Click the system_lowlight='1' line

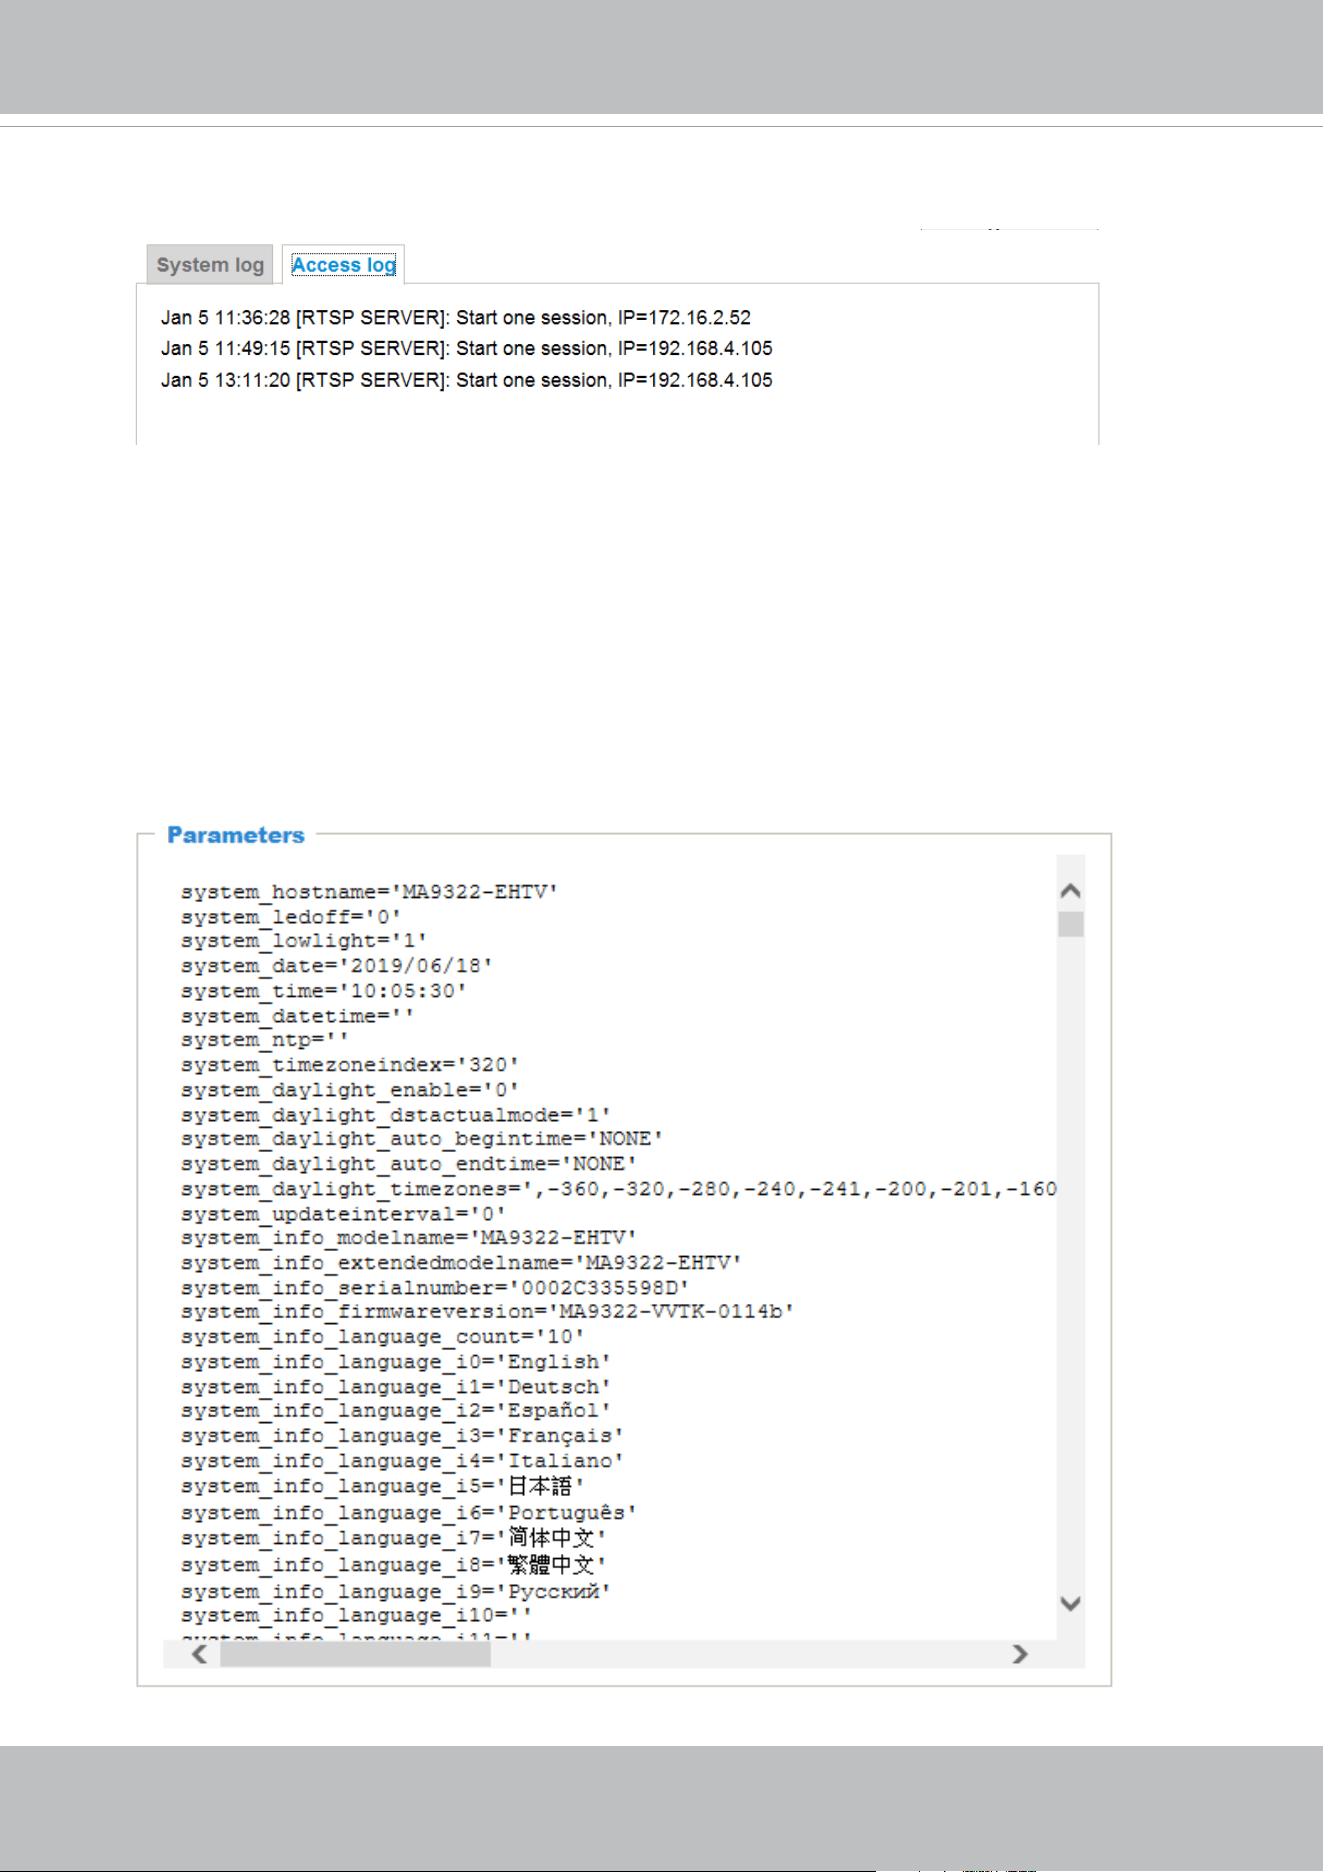tap(304, 941)
